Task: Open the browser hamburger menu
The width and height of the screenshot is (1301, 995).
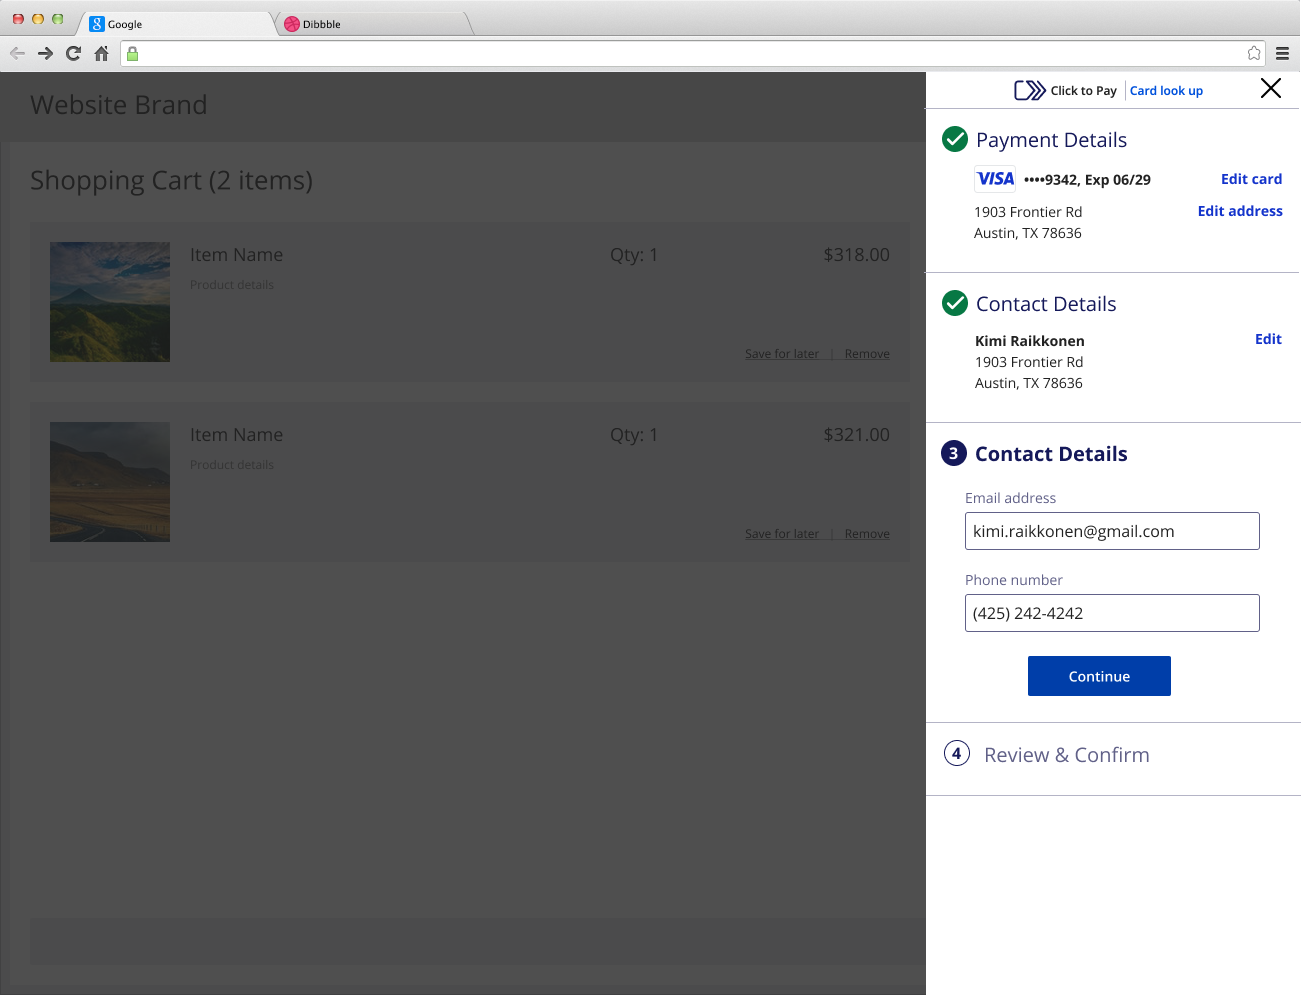Action: coord(1282,54)
